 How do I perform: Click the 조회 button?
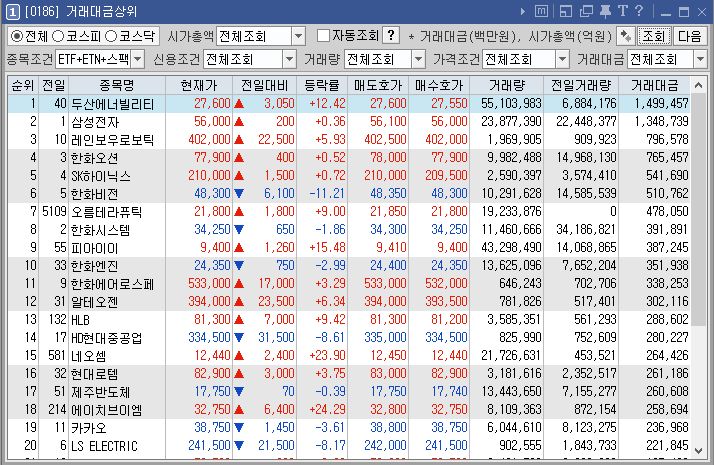pos(653,36)
